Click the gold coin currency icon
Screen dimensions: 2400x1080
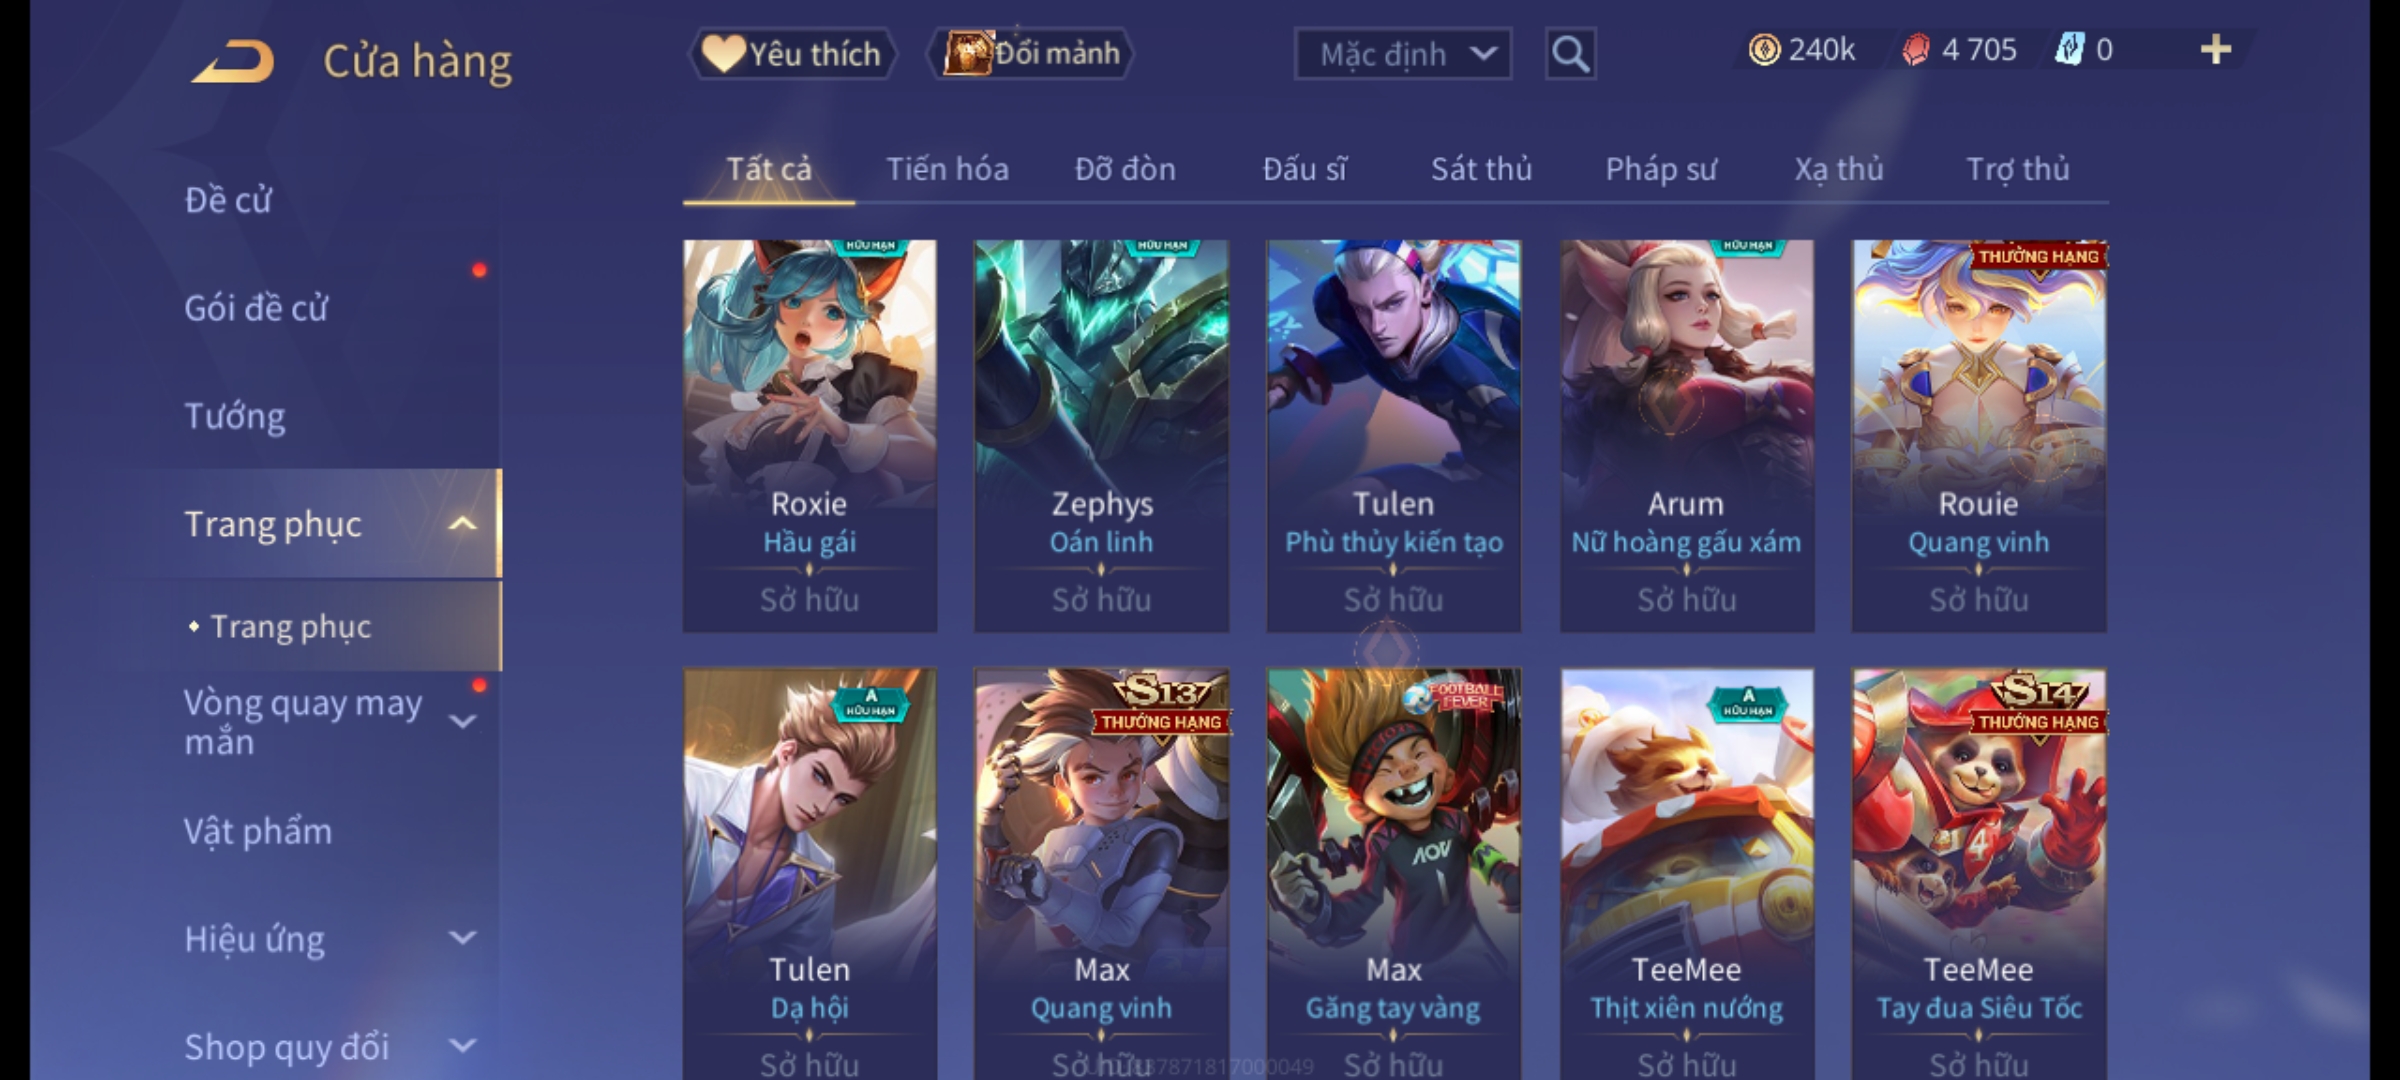[x=1764, y=50]
